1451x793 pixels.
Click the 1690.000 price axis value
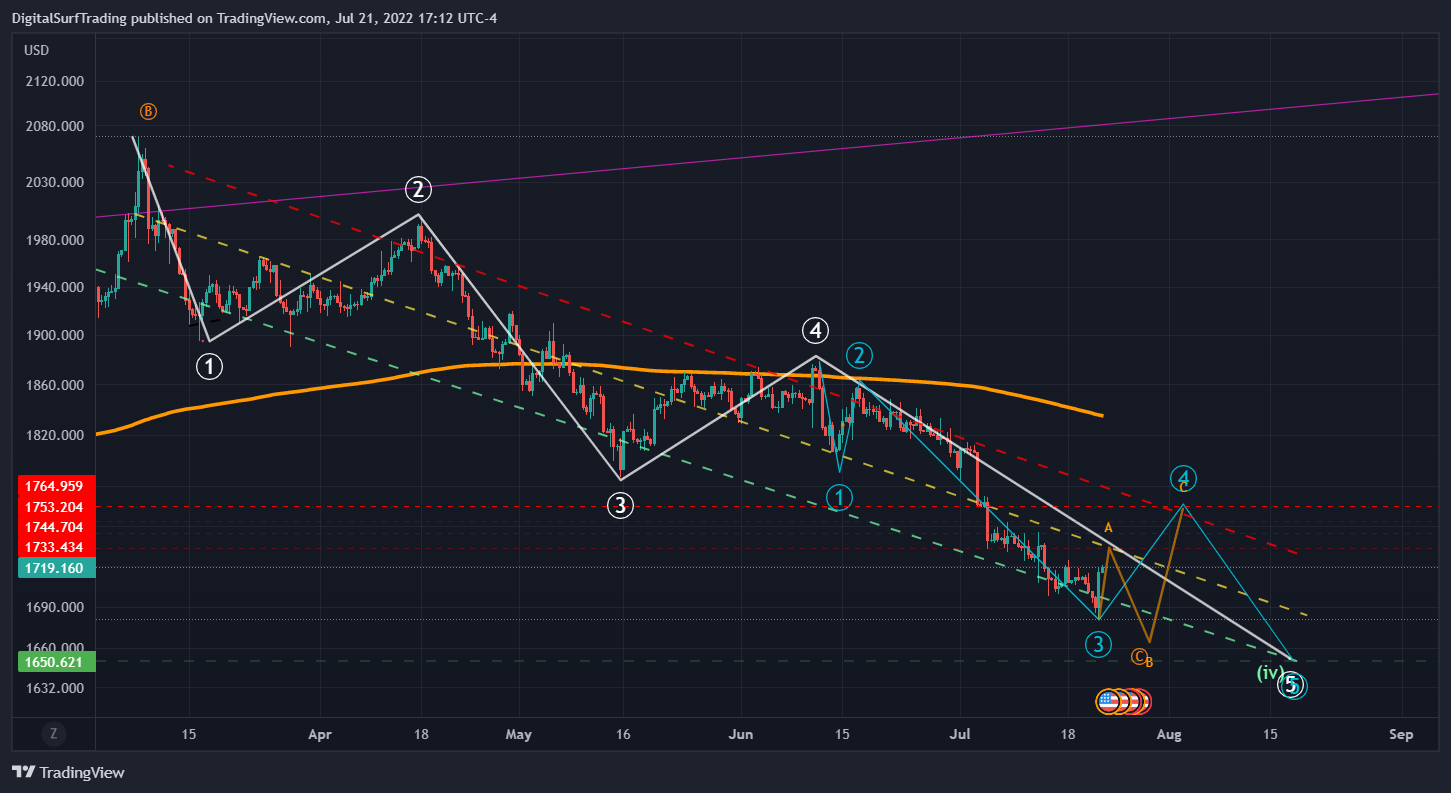(x=54, y=607)
